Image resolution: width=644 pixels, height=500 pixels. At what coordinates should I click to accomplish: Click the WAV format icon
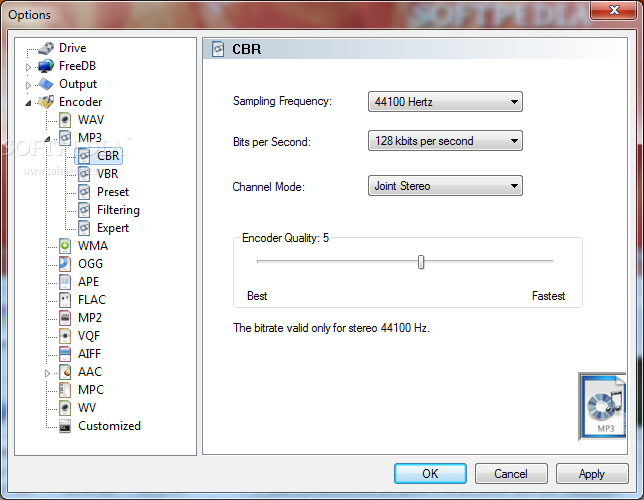(65, 120)
